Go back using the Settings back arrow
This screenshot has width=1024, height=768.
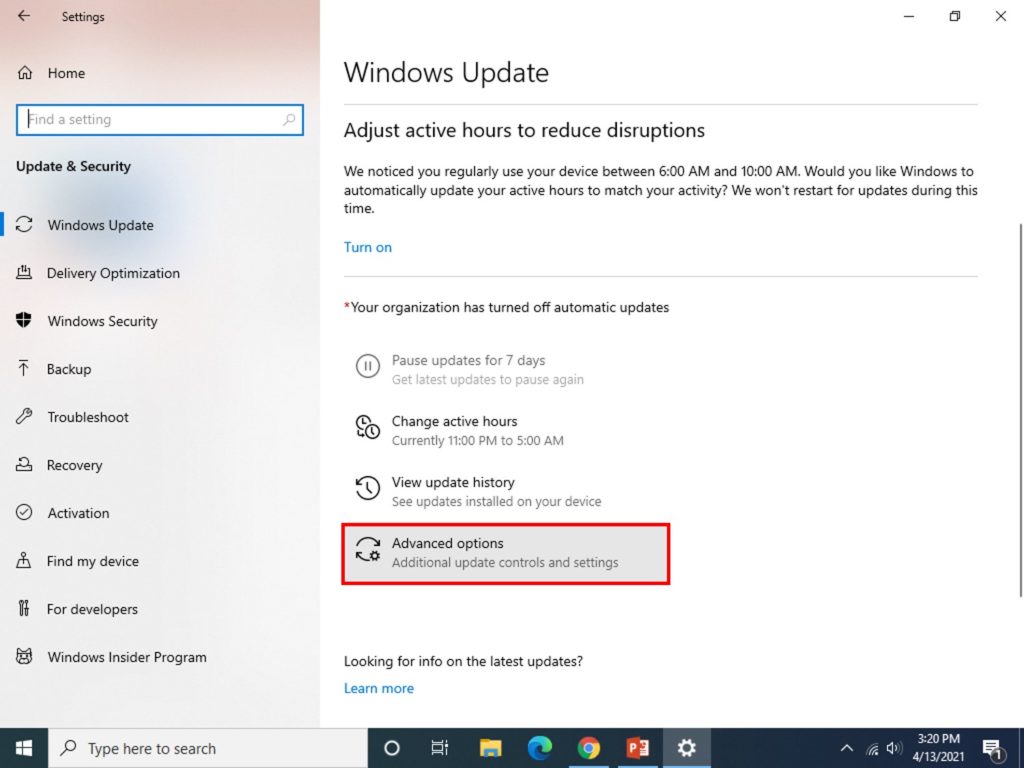[x=24, y=16]
